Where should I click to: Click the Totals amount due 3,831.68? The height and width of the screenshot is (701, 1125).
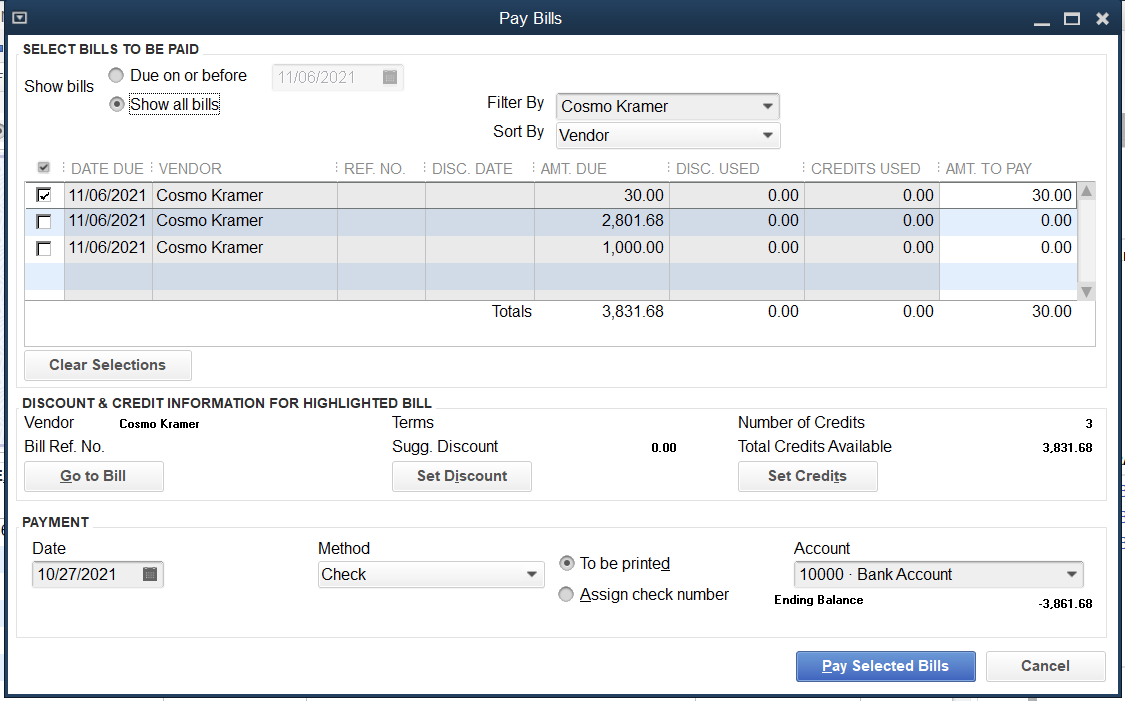point(633,311)
